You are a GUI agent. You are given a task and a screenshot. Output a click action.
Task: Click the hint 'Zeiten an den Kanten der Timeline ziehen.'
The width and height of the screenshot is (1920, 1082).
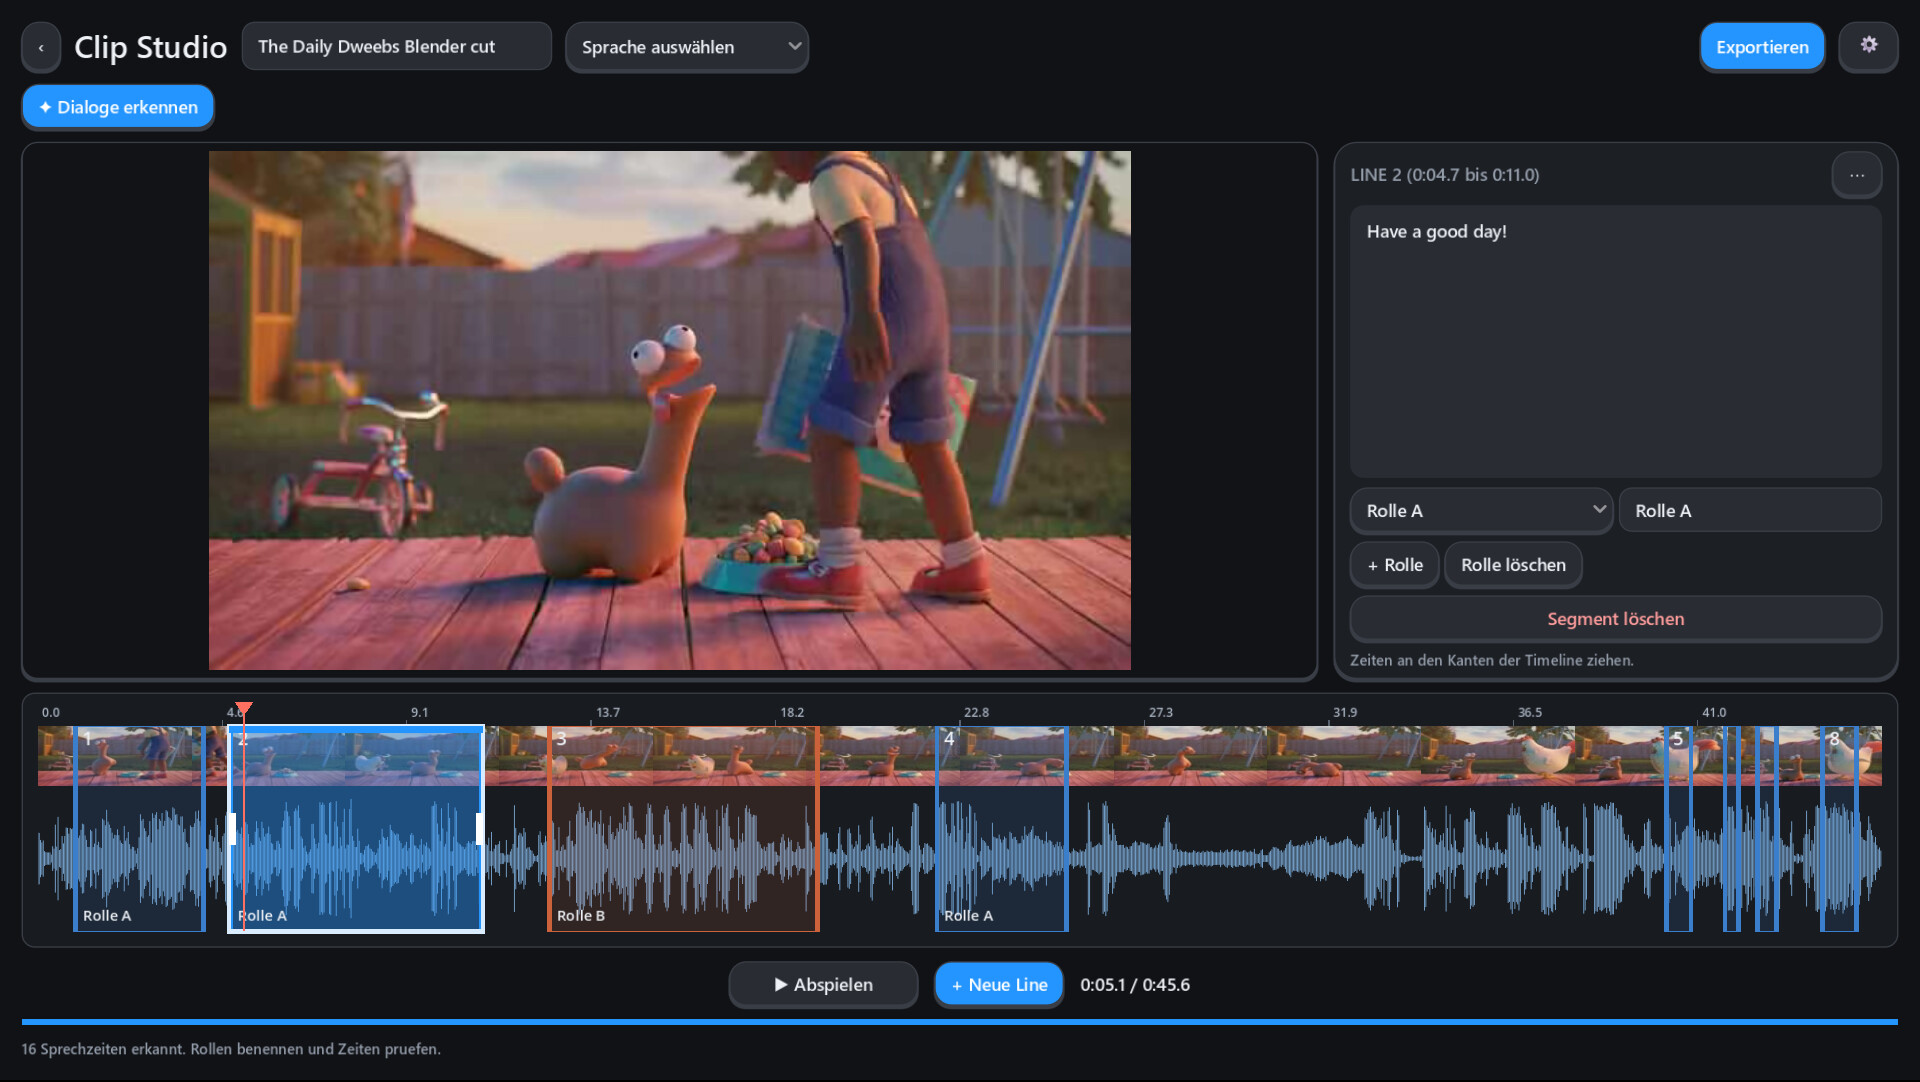(x=1492, y=660)
